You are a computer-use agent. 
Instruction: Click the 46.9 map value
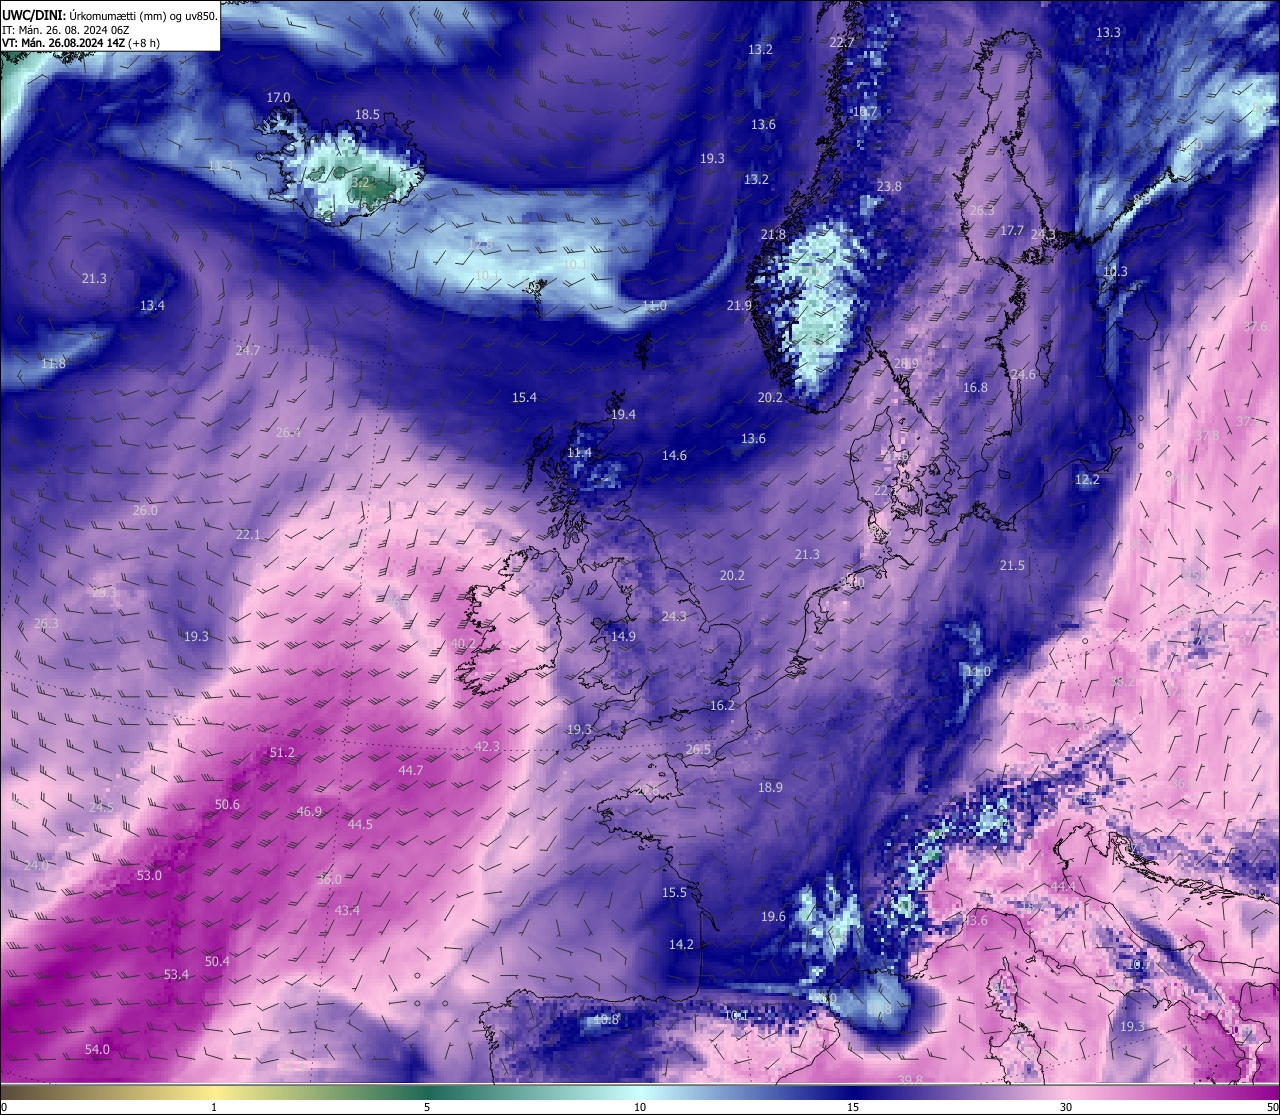coord(309,811)
